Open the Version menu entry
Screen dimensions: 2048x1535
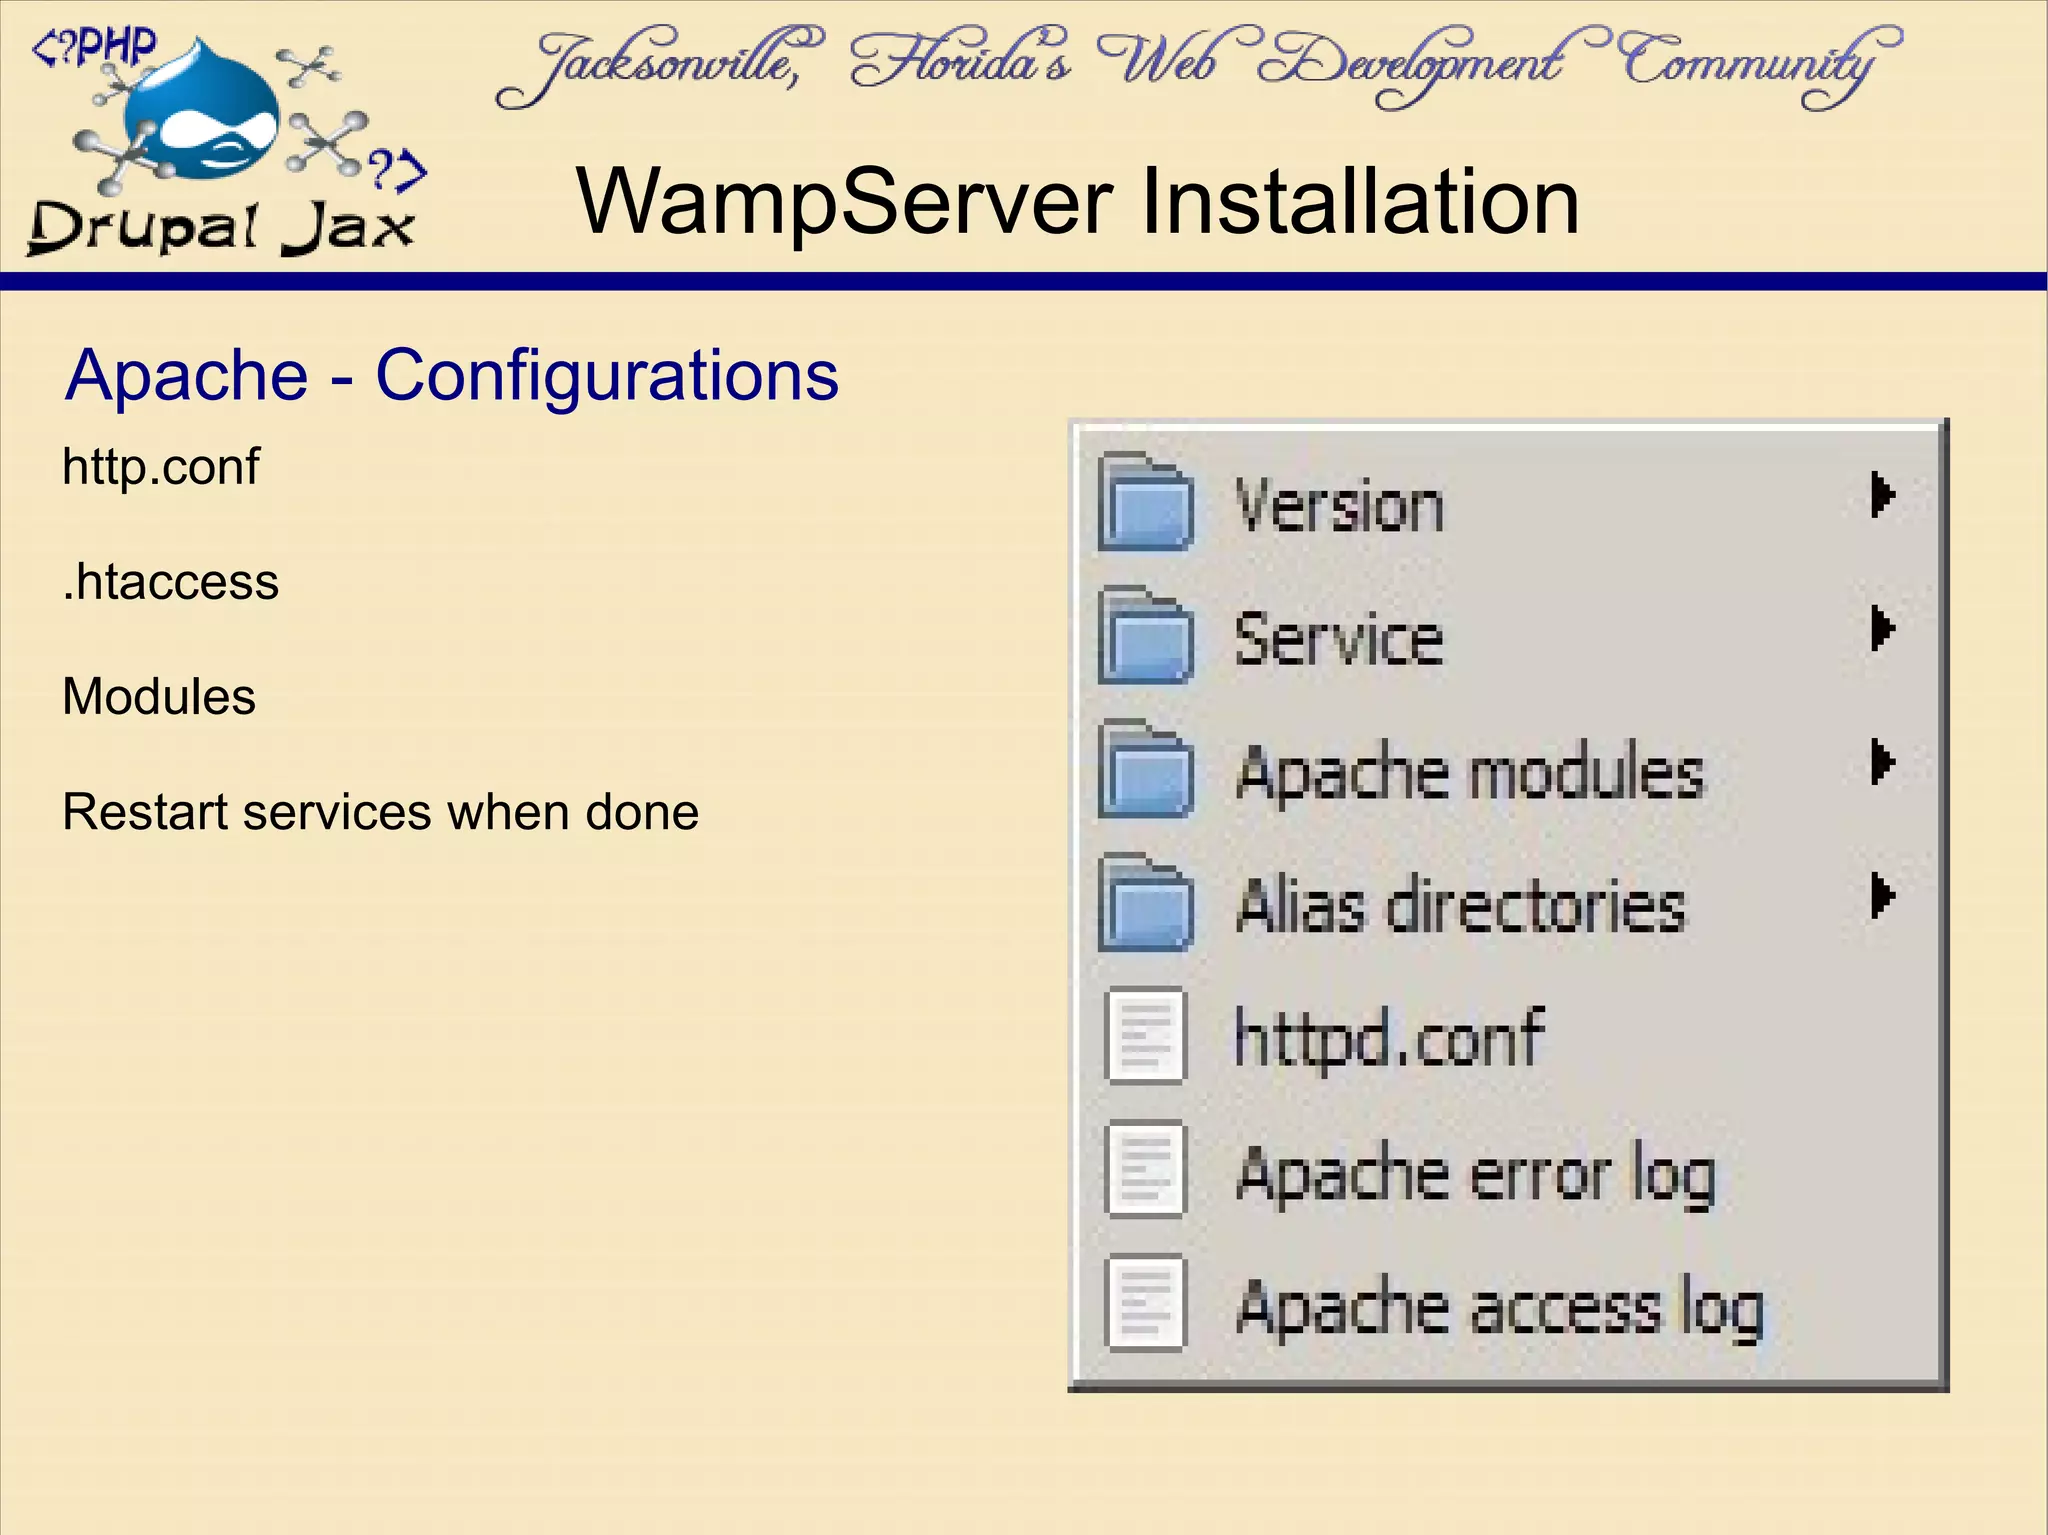1508,503
